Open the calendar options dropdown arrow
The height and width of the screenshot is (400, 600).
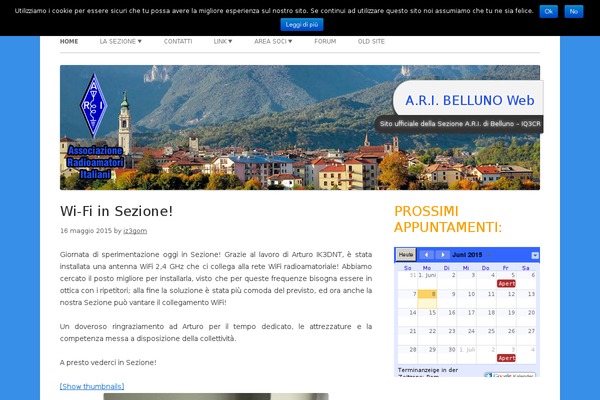pos(535,255)
